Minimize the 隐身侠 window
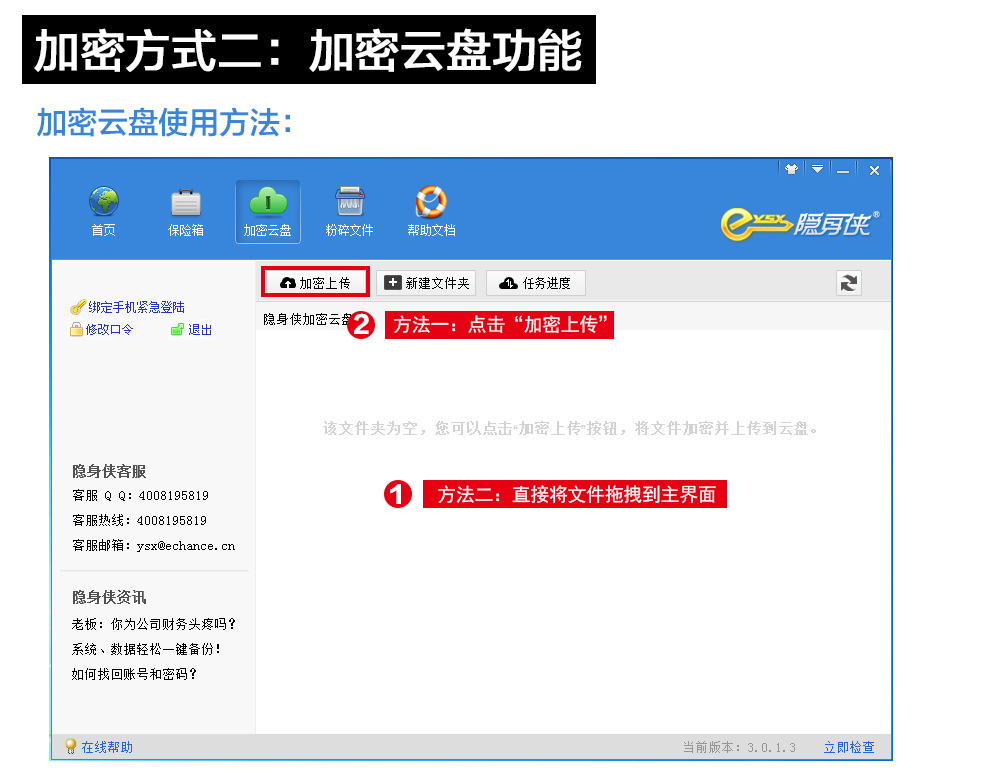990x774 pixels. pos(843,170)
